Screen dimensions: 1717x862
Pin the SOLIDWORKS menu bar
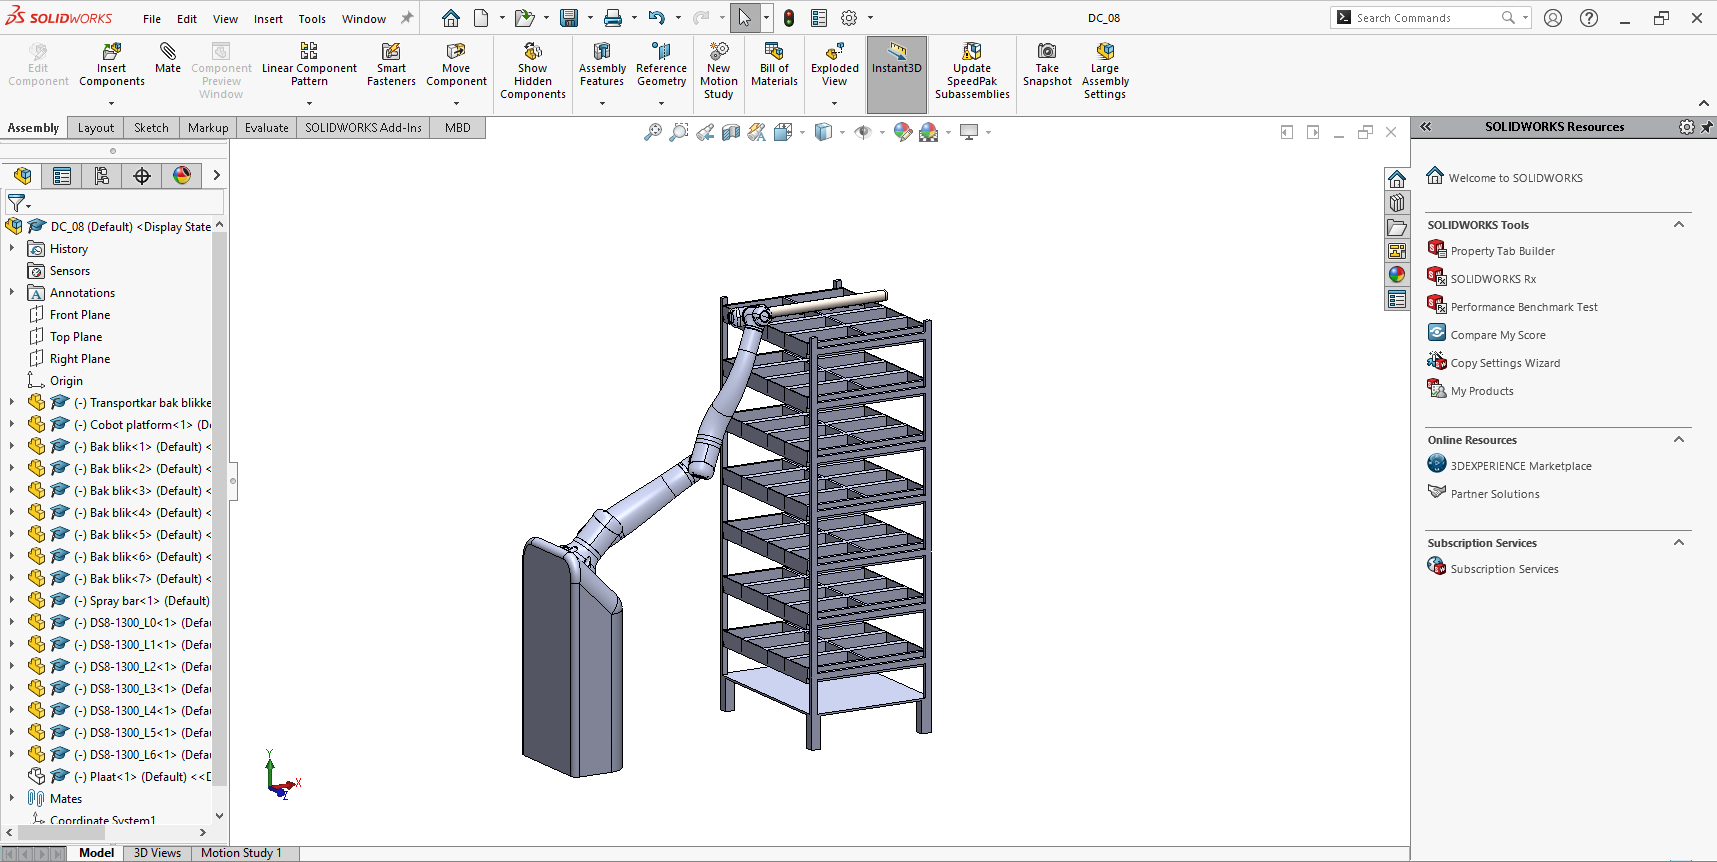click(407, 18)
